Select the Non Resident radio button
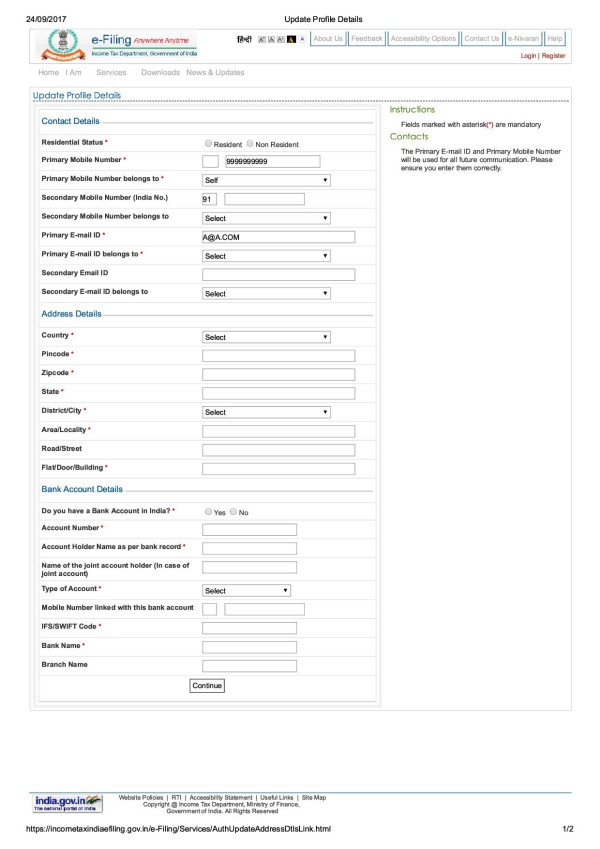600x849 pixels. click(249, 144)
